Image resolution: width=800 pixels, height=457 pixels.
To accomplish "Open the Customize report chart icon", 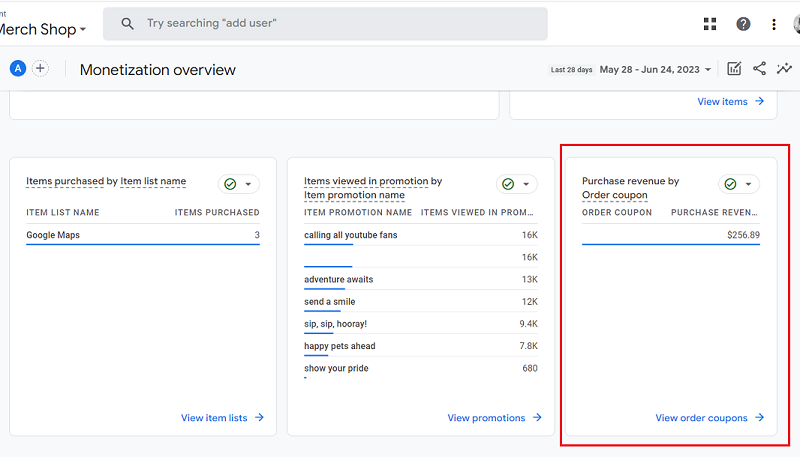I will [x=734, y=69].
